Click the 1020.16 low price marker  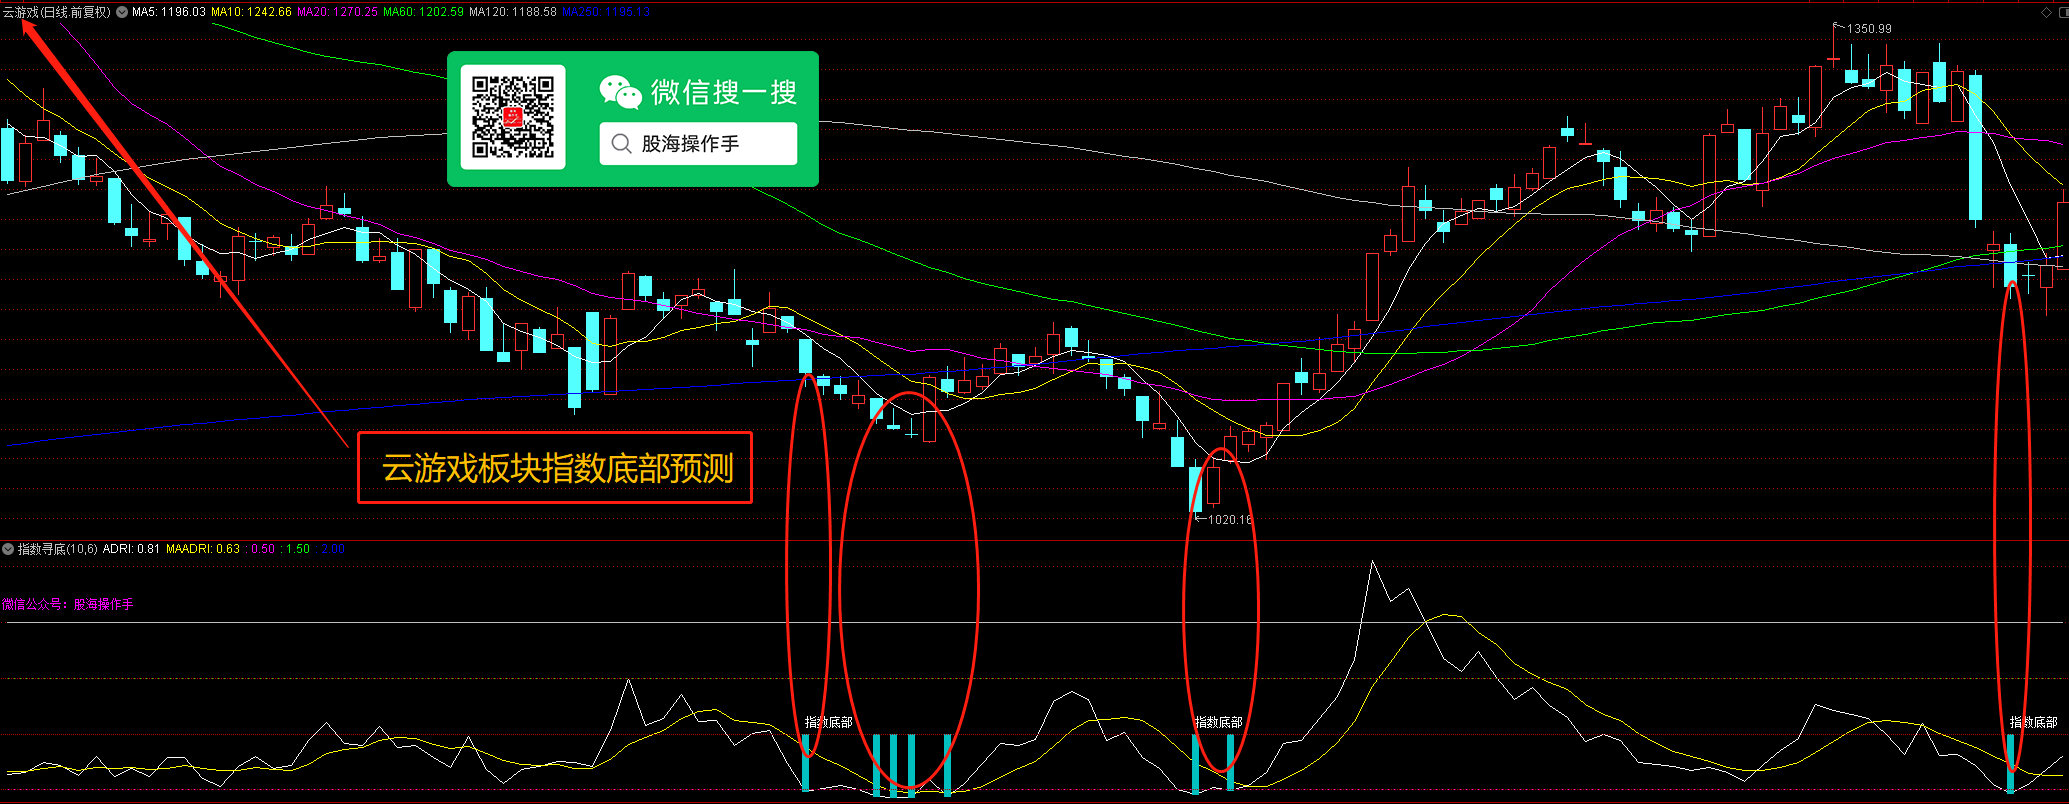[x=1230, y=520]
